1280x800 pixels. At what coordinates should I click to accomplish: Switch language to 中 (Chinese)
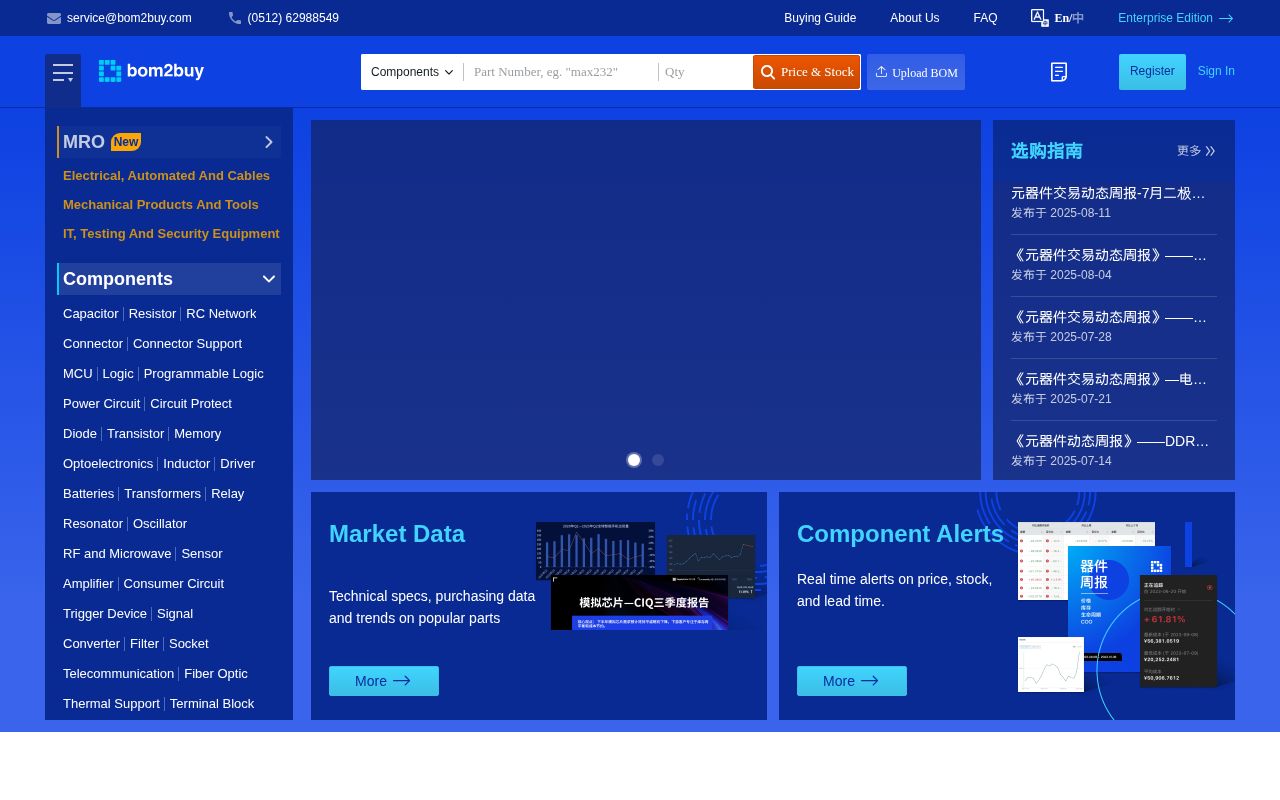(x=1077, y=18)
